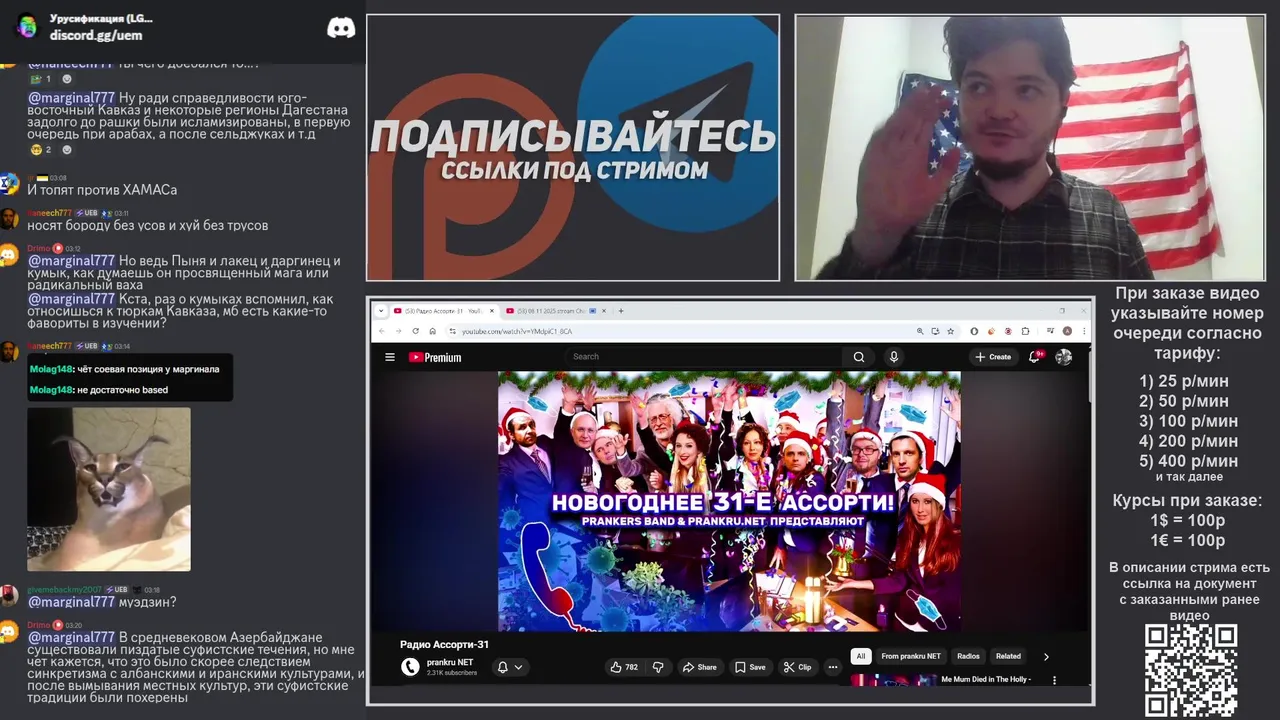Click the site info icon in address bar
Screen dimensions: 1280x720
pos(452,331)
